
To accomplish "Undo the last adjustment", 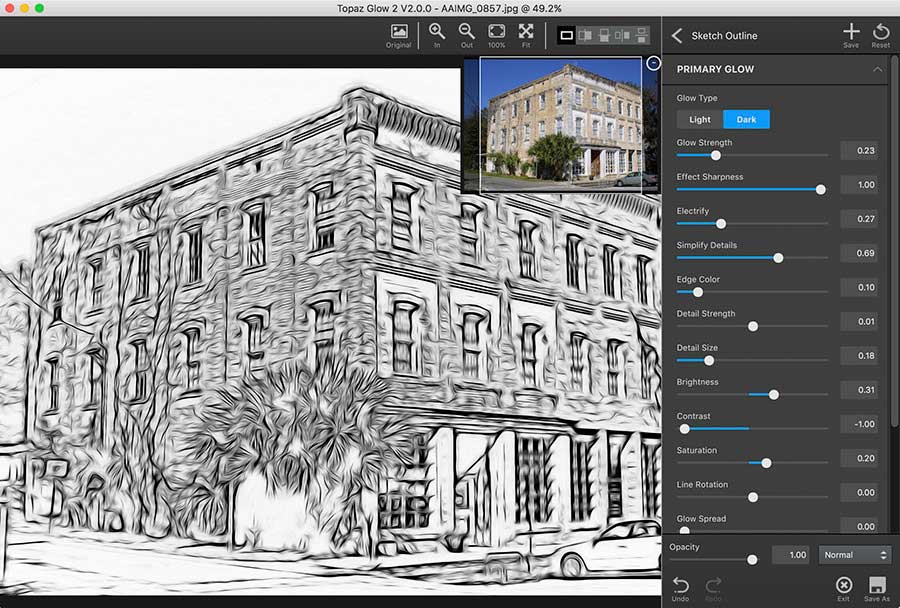I will pyautogui.click(x=680, y=588).
